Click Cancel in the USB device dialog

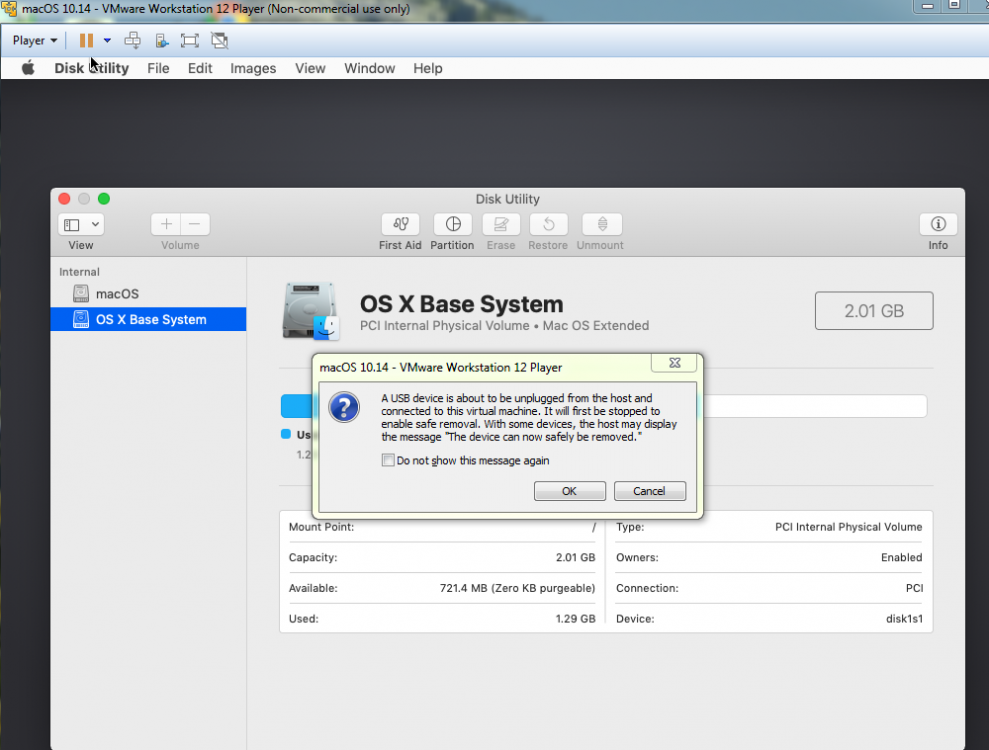[650, 491]
